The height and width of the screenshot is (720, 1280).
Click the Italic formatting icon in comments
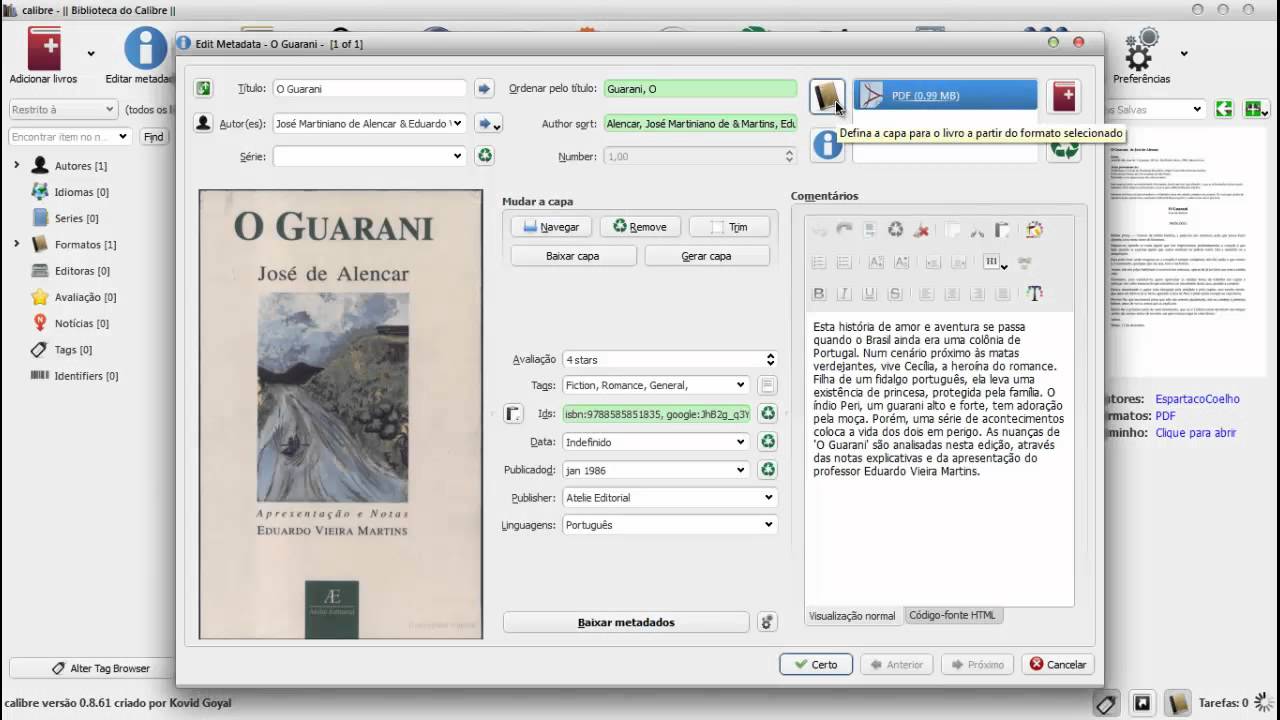844,293
